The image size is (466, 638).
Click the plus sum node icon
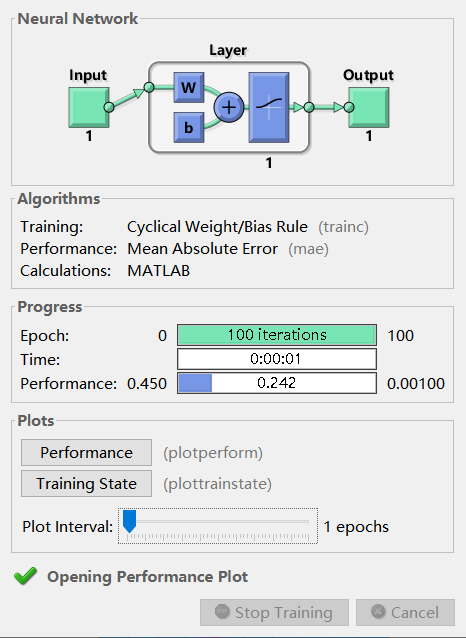coord(229,107)
